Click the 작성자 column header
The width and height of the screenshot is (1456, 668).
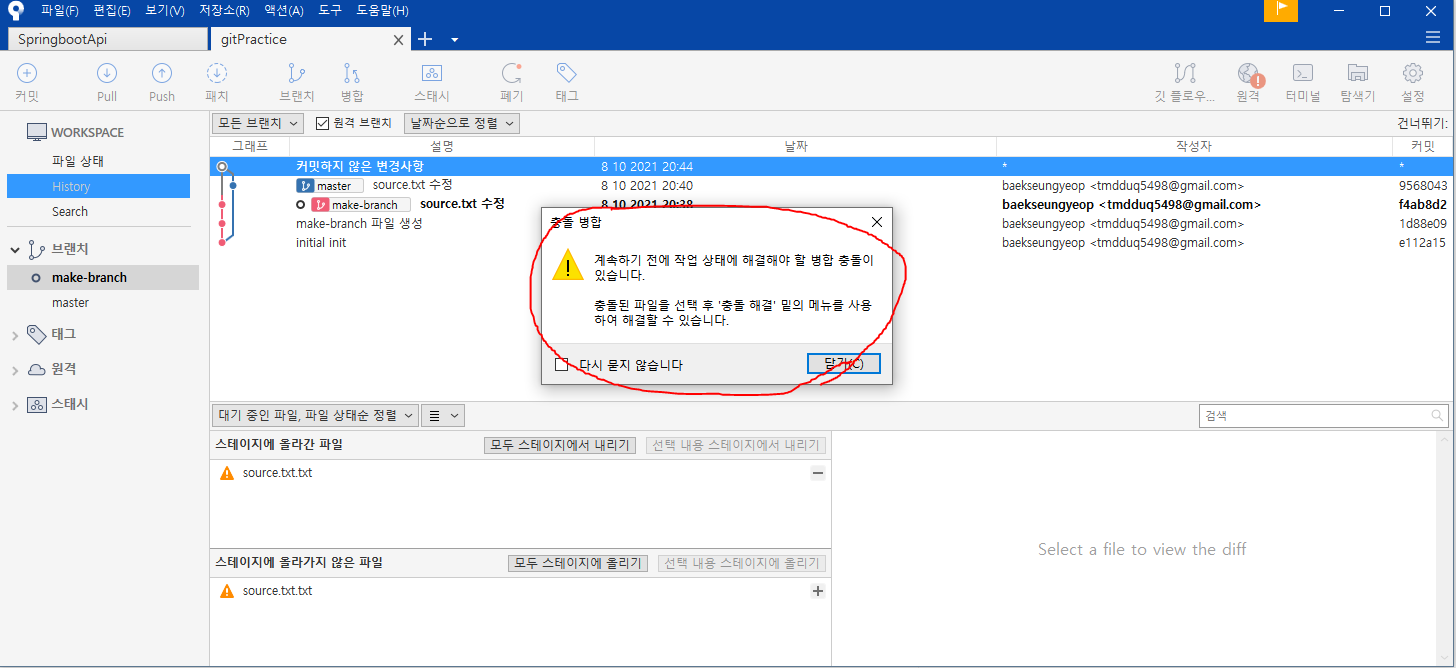tap(1194, 146)
